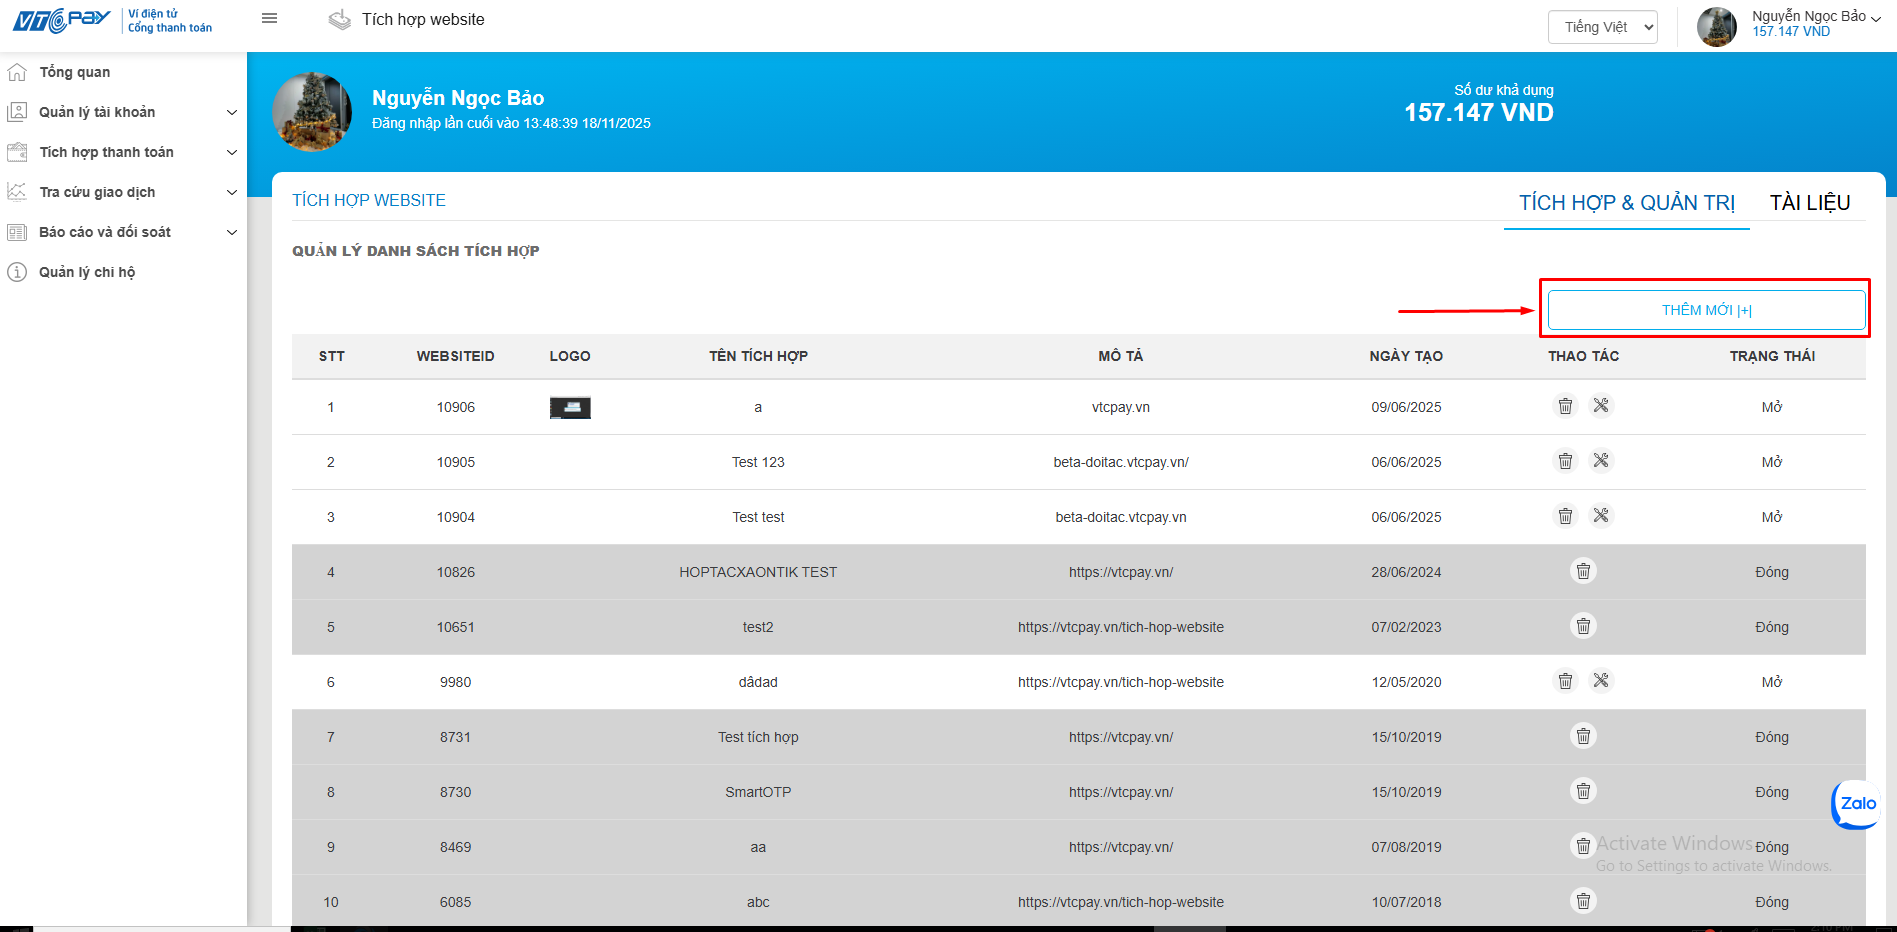Viewport: 1897px width, 932px height.
Task: Expand Tích hợp thanh toán sidebar menu
Action: pos(123,152)
